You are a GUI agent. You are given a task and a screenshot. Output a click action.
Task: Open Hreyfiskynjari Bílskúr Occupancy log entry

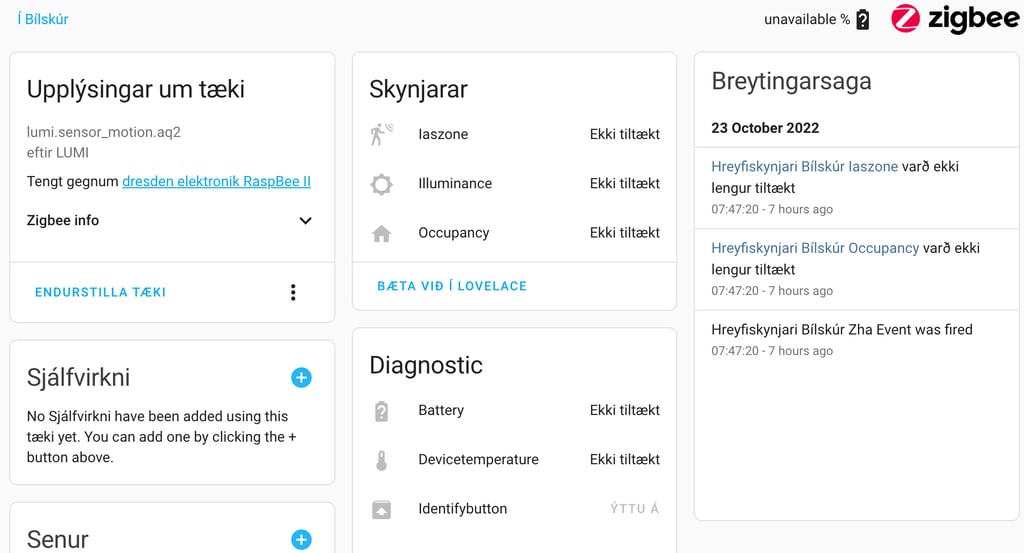click(815, 248)
